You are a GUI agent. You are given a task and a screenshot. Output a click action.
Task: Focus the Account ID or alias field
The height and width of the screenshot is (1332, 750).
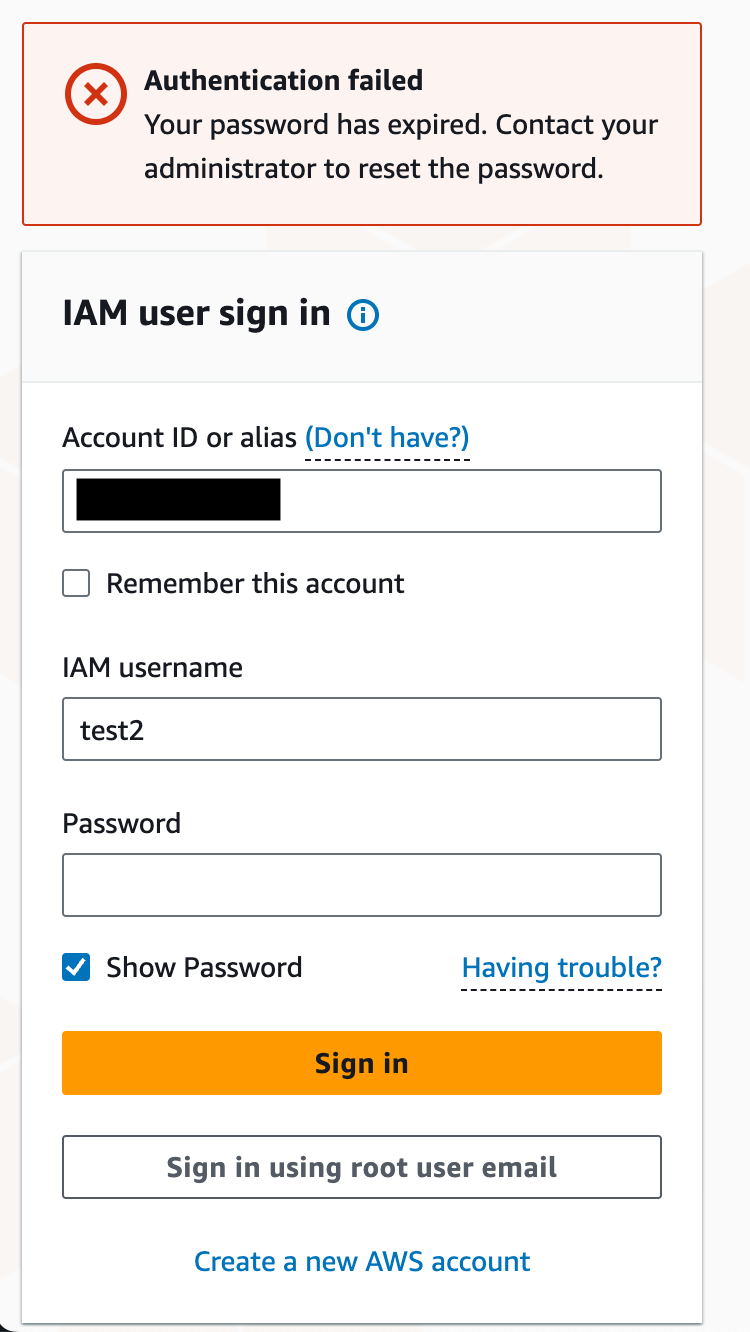[362, 500]
